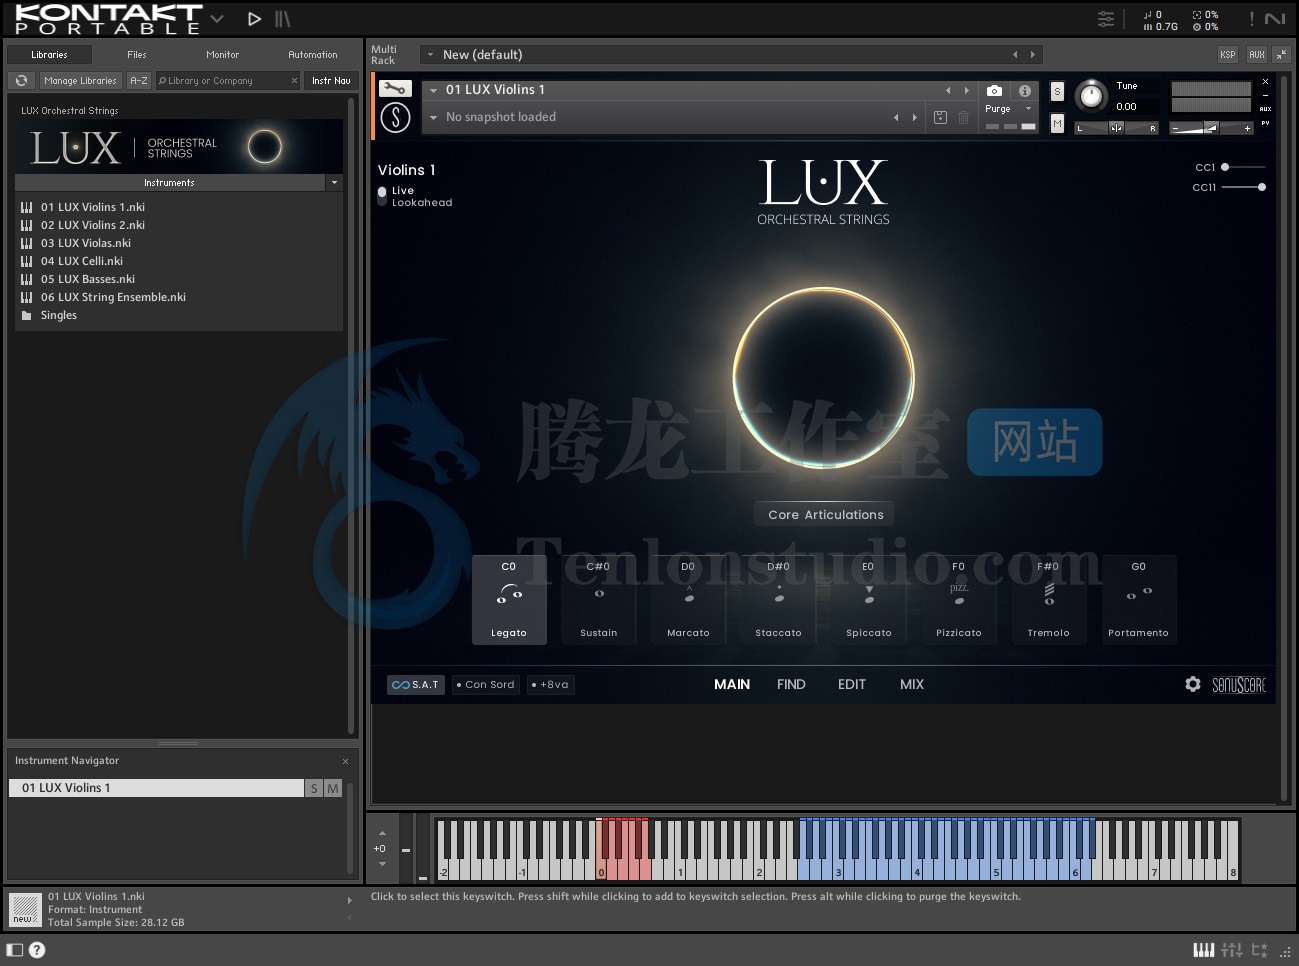
Task: Open snapshot view camera icon
Action: [994, 90]
